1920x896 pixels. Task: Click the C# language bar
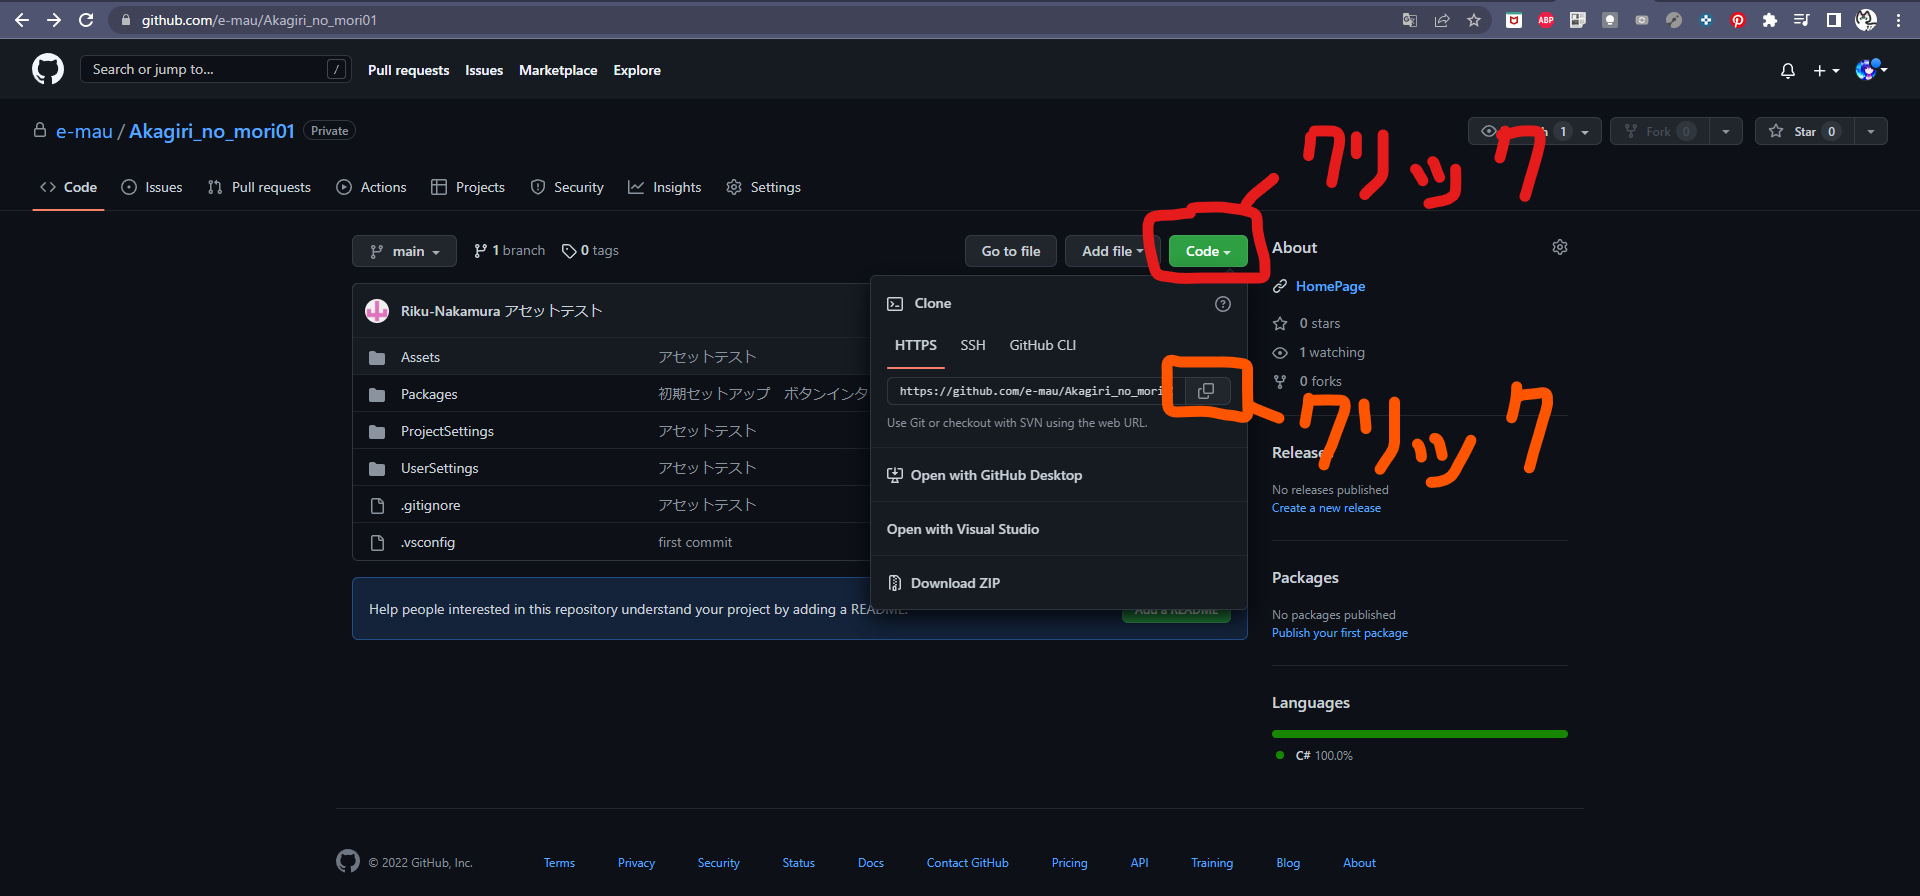point(1420,734)
